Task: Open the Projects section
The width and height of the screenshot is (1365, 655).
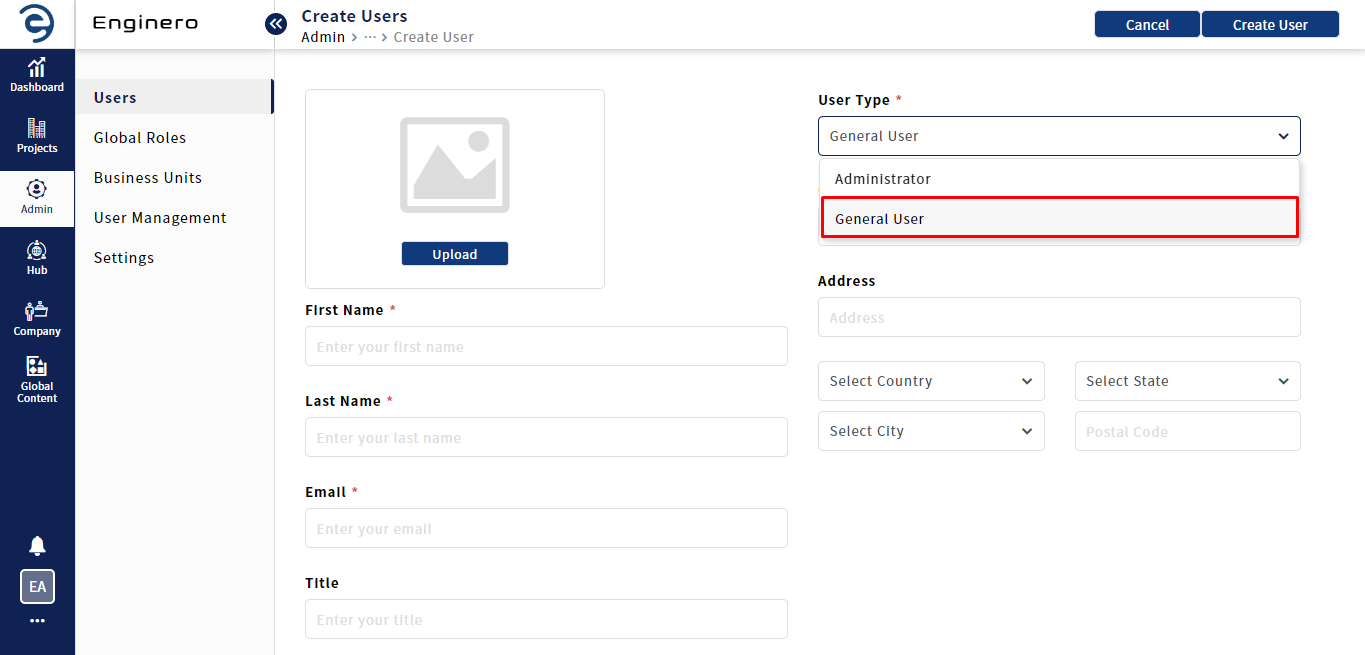Action: tap(37, 136)
